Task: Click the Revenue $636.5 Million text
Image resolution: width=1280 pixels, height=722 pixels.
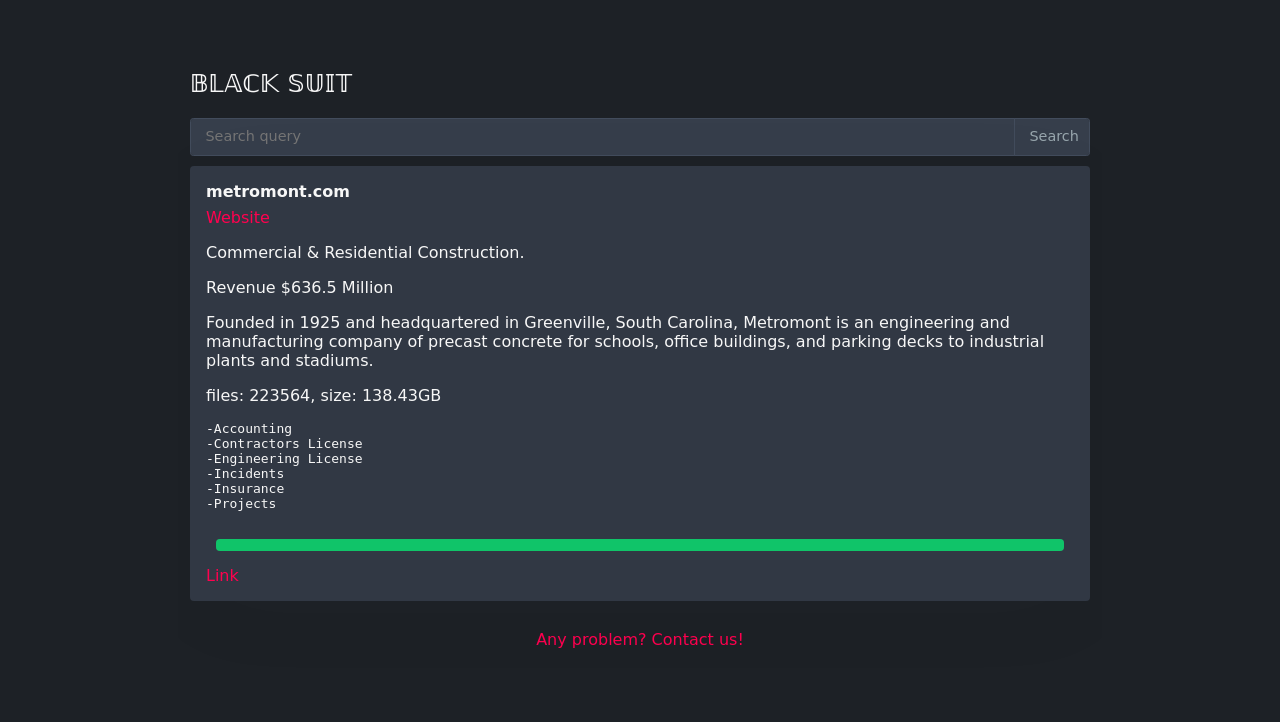Action: tap(299, 287)
